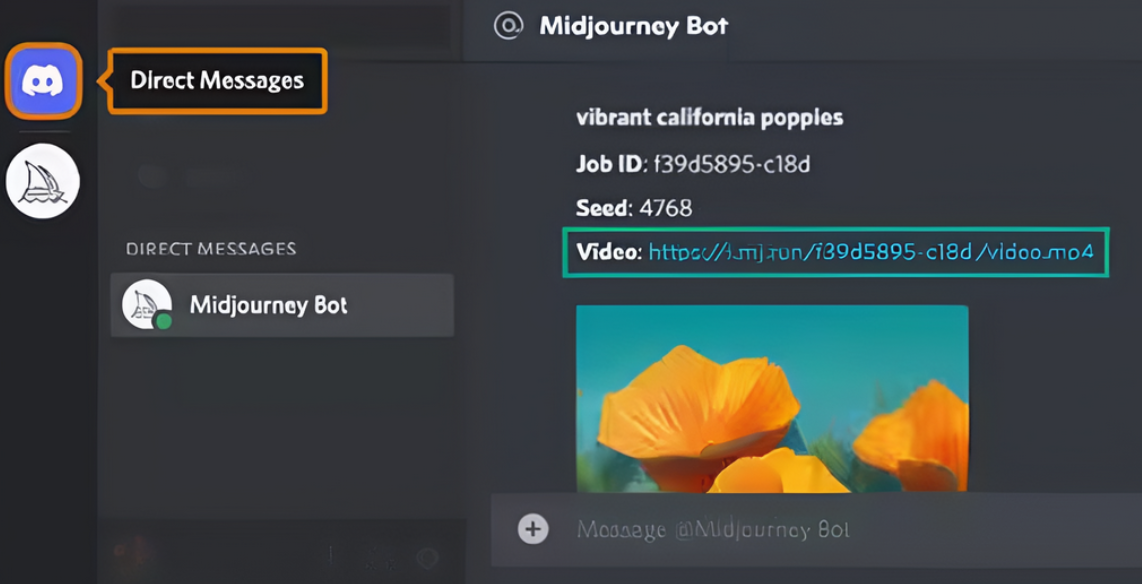
Task: Select the Midjourney Bot conversation in sidebar
Action: (282, 305)
